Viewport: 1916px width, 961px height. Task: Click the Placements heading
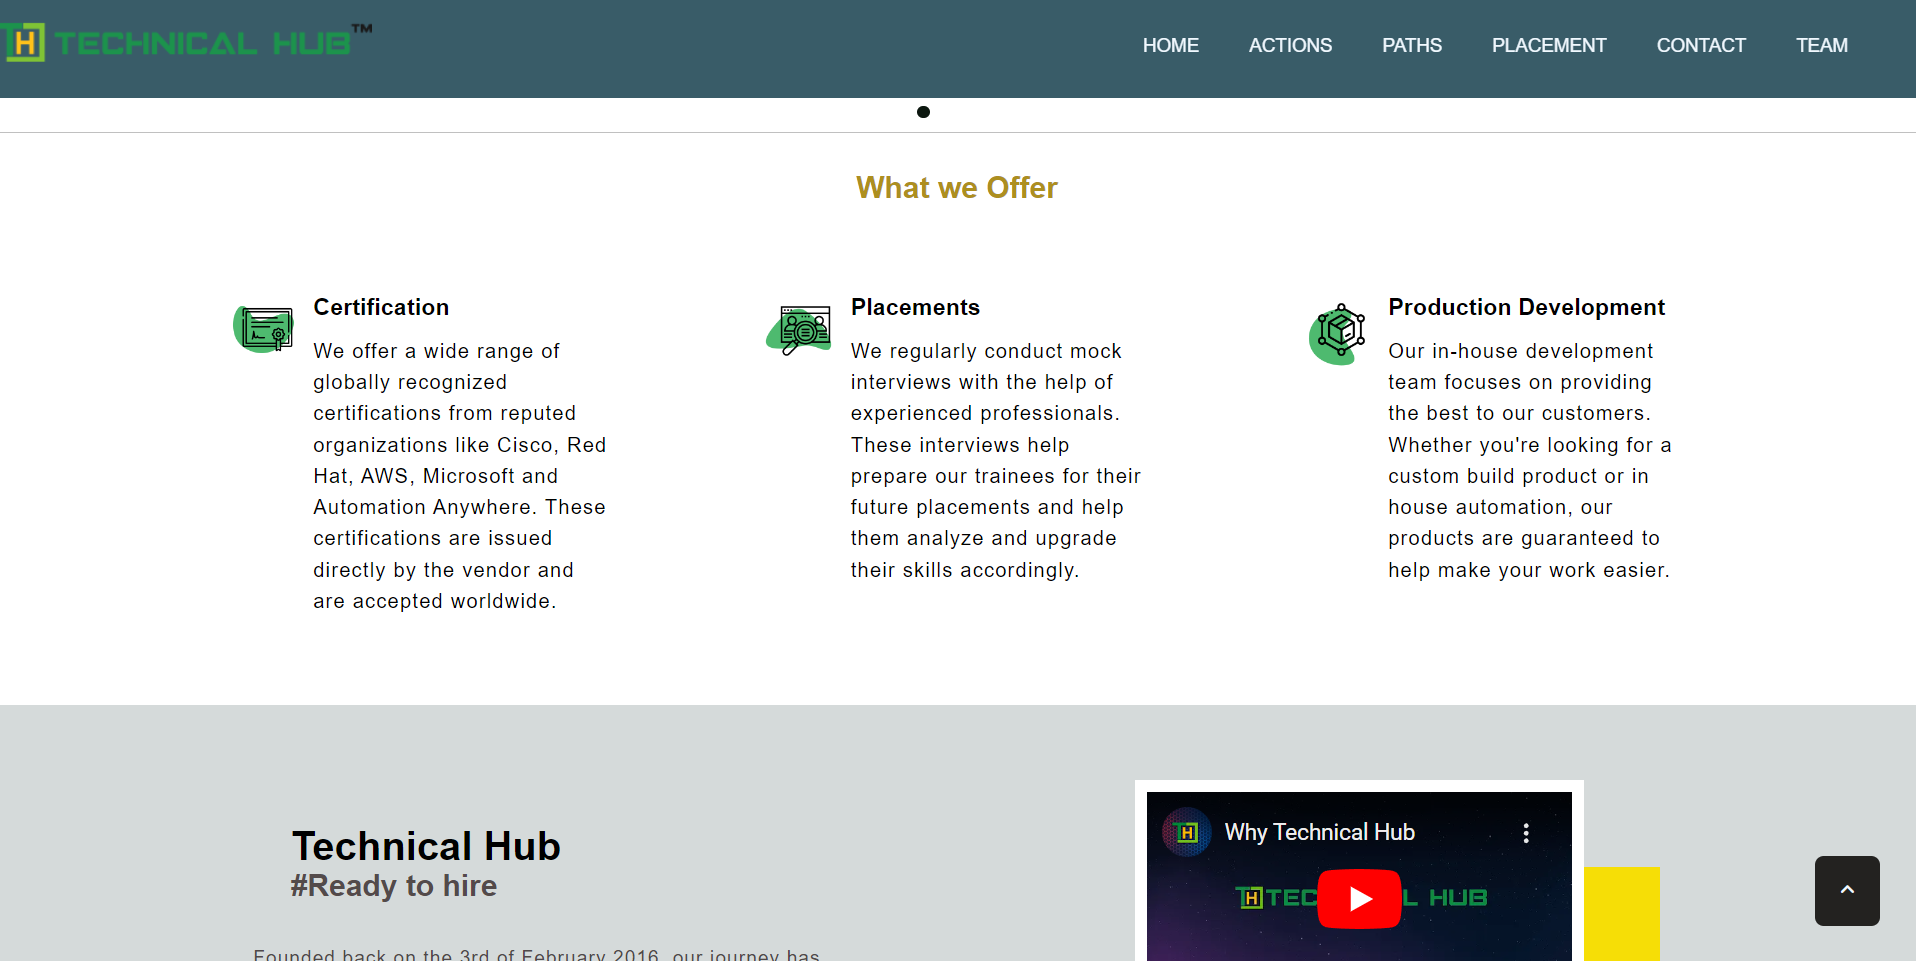click(x=915, y=307)
